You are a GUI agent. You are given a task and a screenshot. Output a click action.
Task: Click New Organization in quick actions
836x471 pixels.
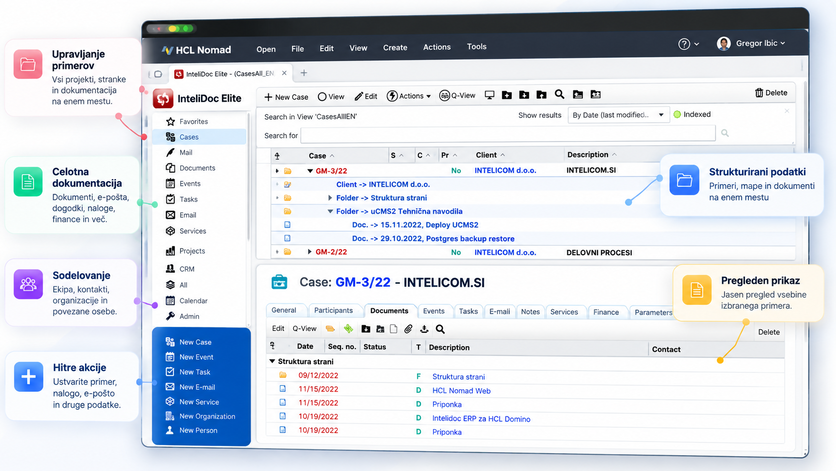[x=200, y=416]
